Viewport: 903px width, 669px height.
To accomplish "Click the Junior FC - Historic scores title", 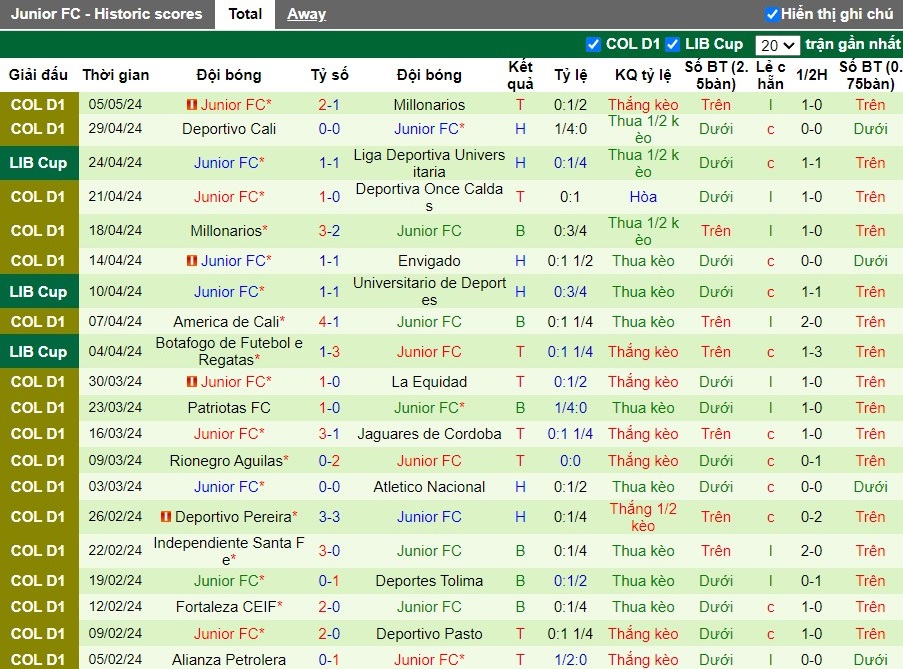I will [x=107, y=14].
